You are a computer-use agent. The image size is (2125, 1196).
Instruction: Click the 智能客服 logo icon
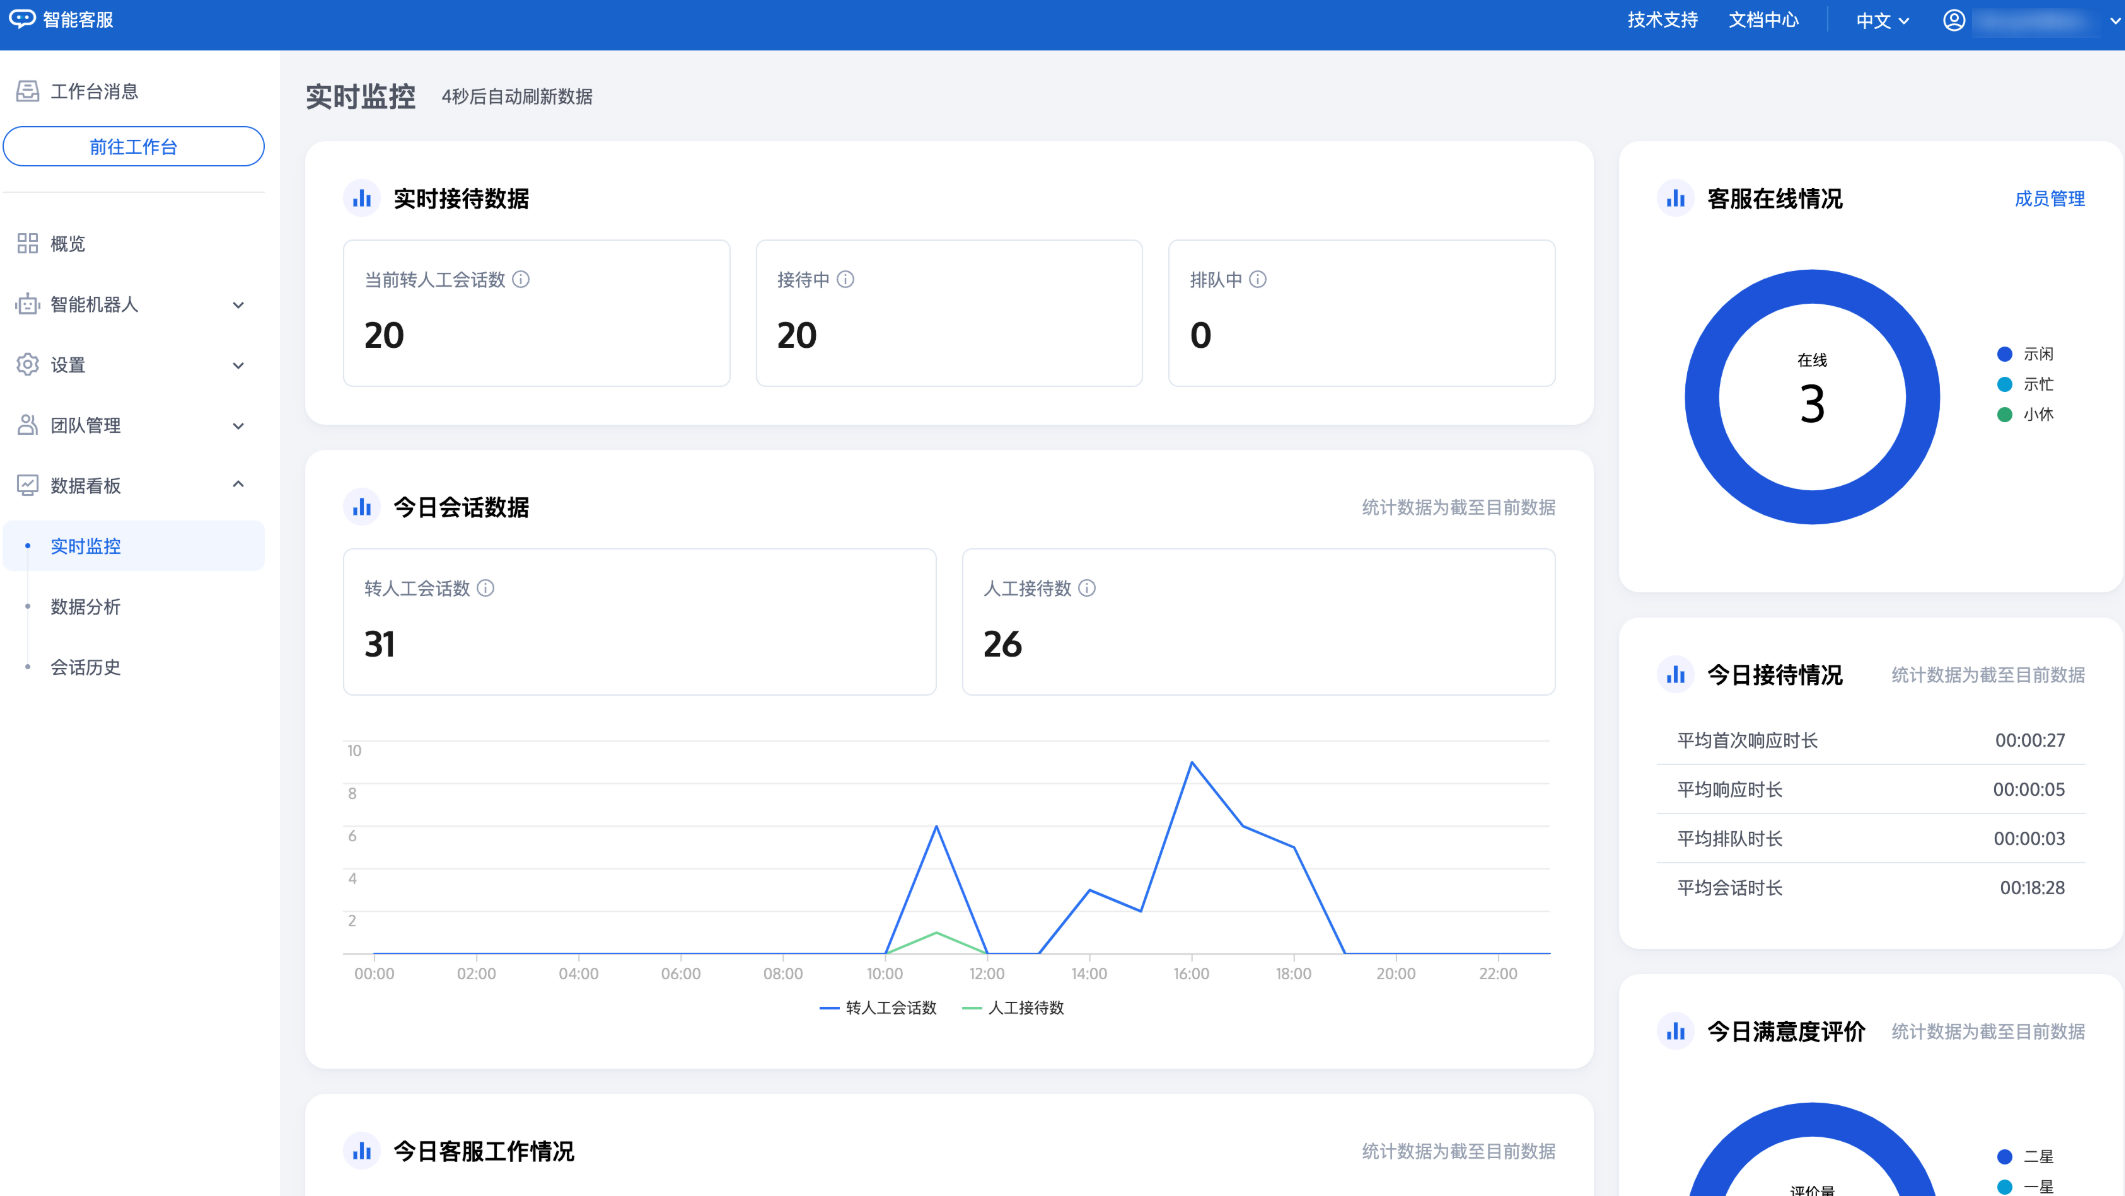click(22, 20)
